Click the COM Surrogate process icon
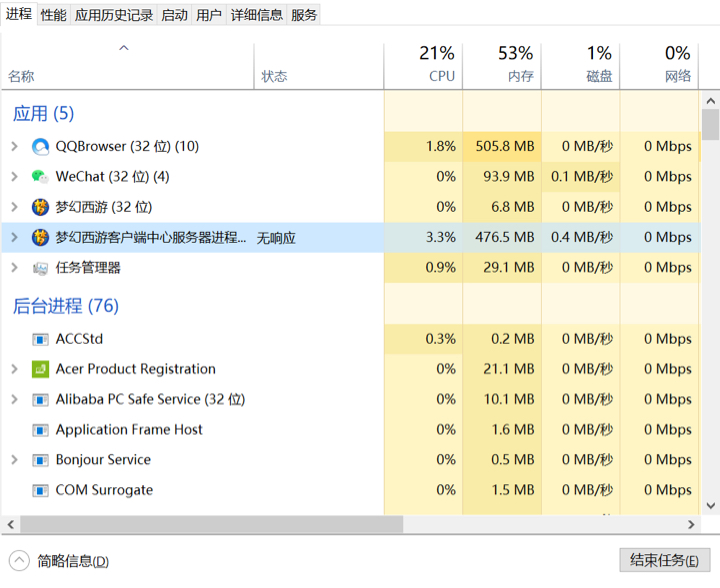Image resolution: width=720 pixels, height=588 pixels. [40, 490]
